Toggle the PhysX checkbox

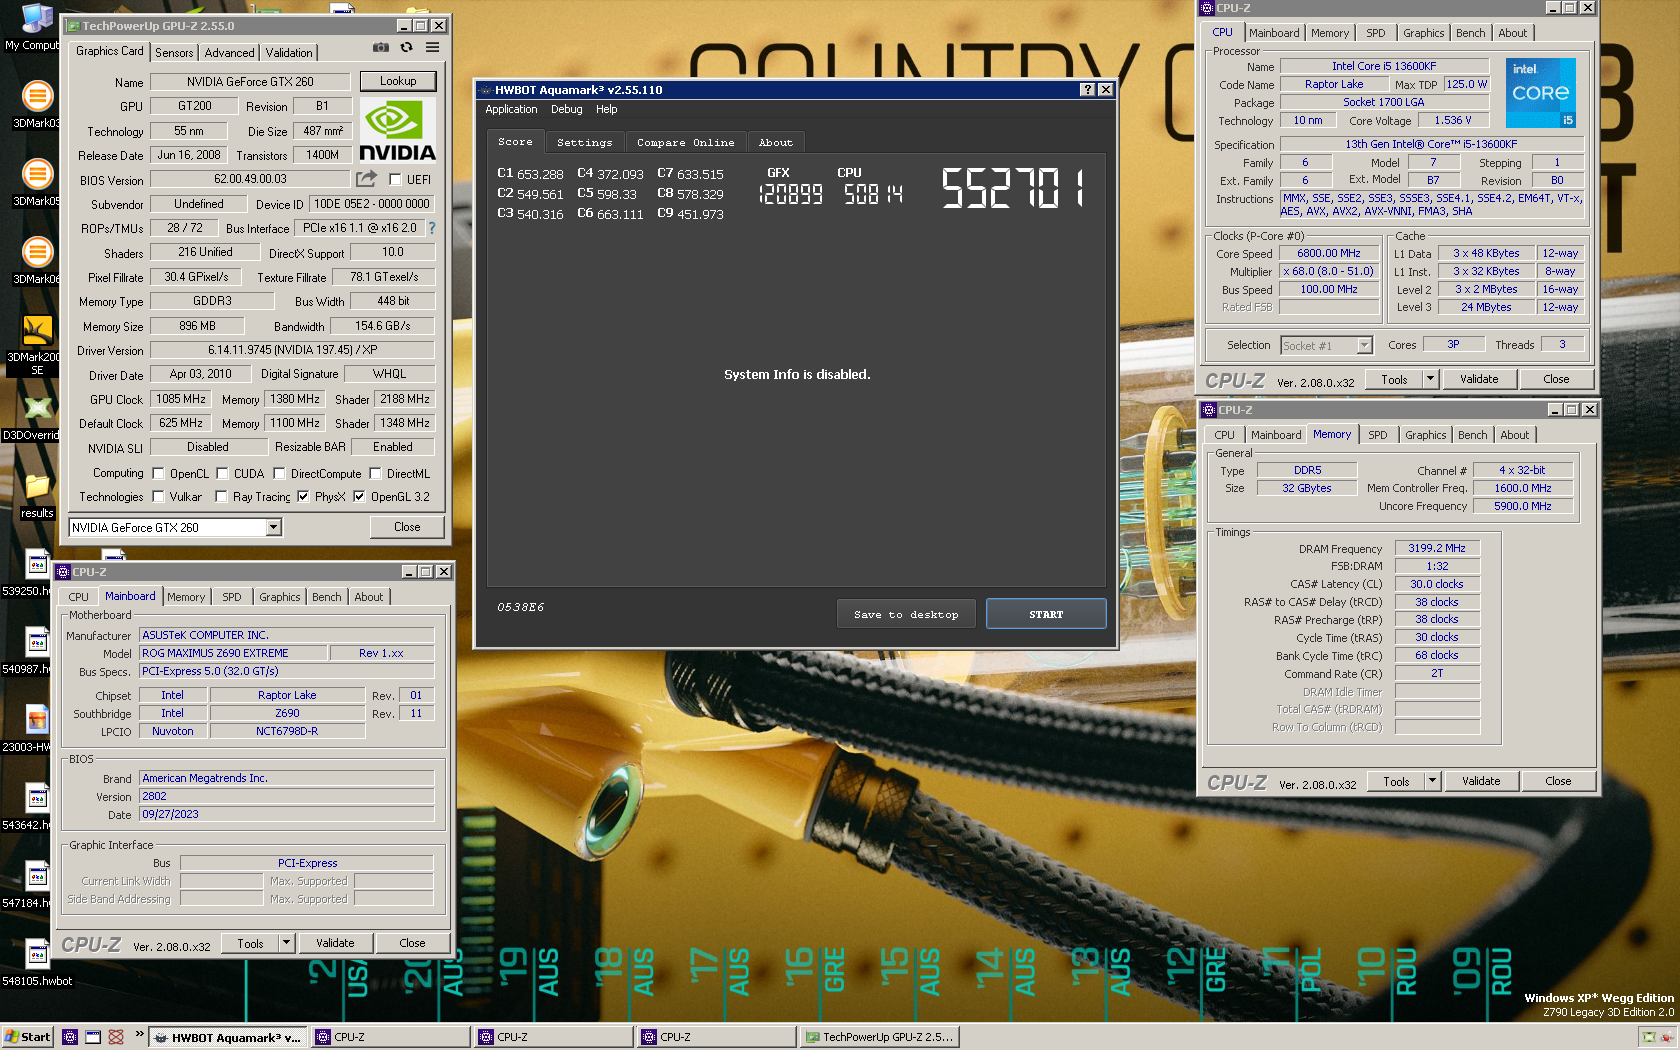pos(303,496)
